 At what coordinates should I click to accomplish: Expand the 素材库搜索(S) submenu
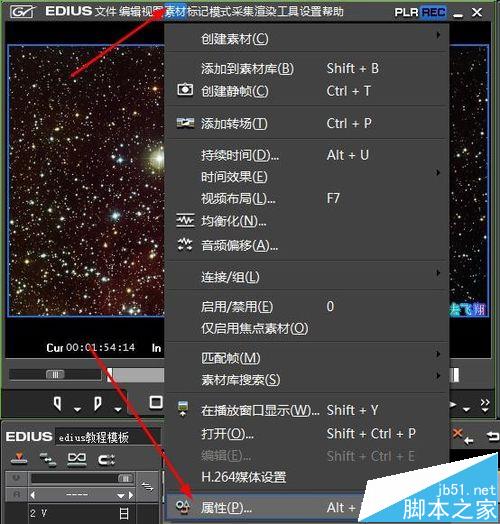[307, 379]
